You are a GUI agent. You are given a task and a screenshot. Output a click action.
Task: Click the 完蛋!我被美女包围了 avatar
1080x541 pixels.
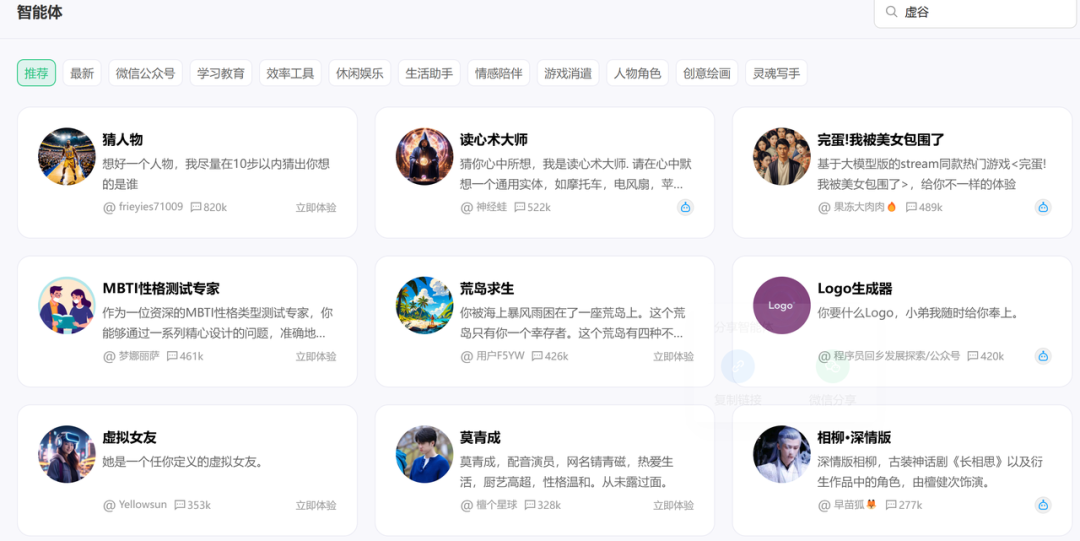tap(782, 156)
